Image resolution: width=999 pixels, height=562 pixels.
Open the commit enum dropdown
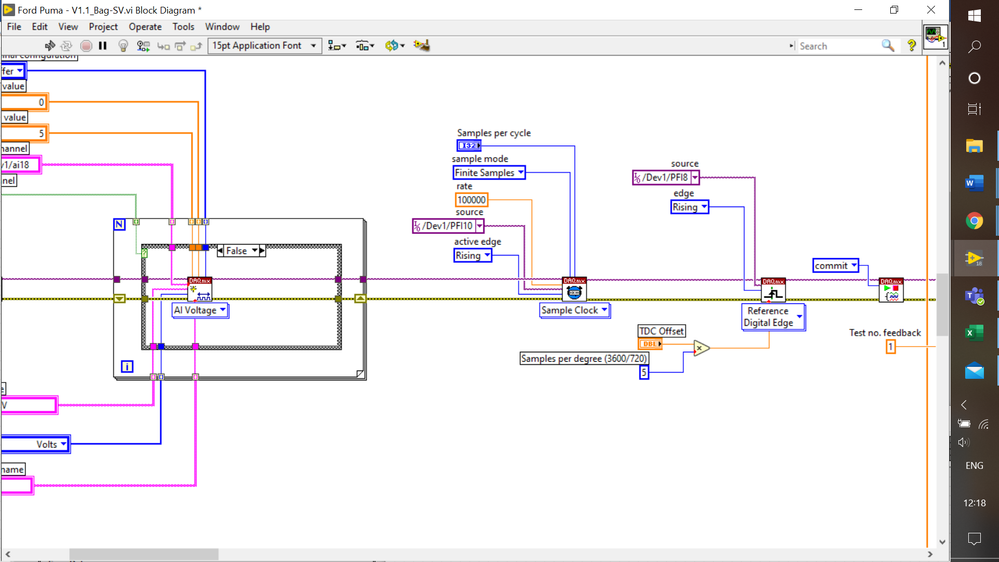pos(836,266)
